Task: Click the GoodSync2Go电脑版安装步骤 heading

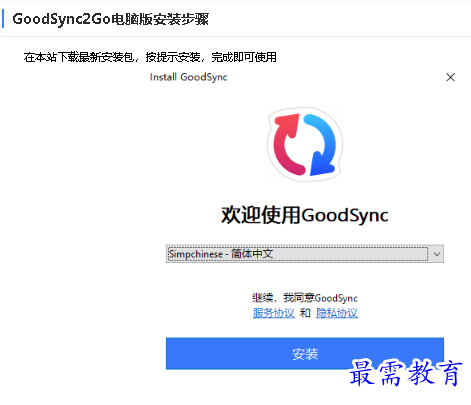Action: coord(111,19)
